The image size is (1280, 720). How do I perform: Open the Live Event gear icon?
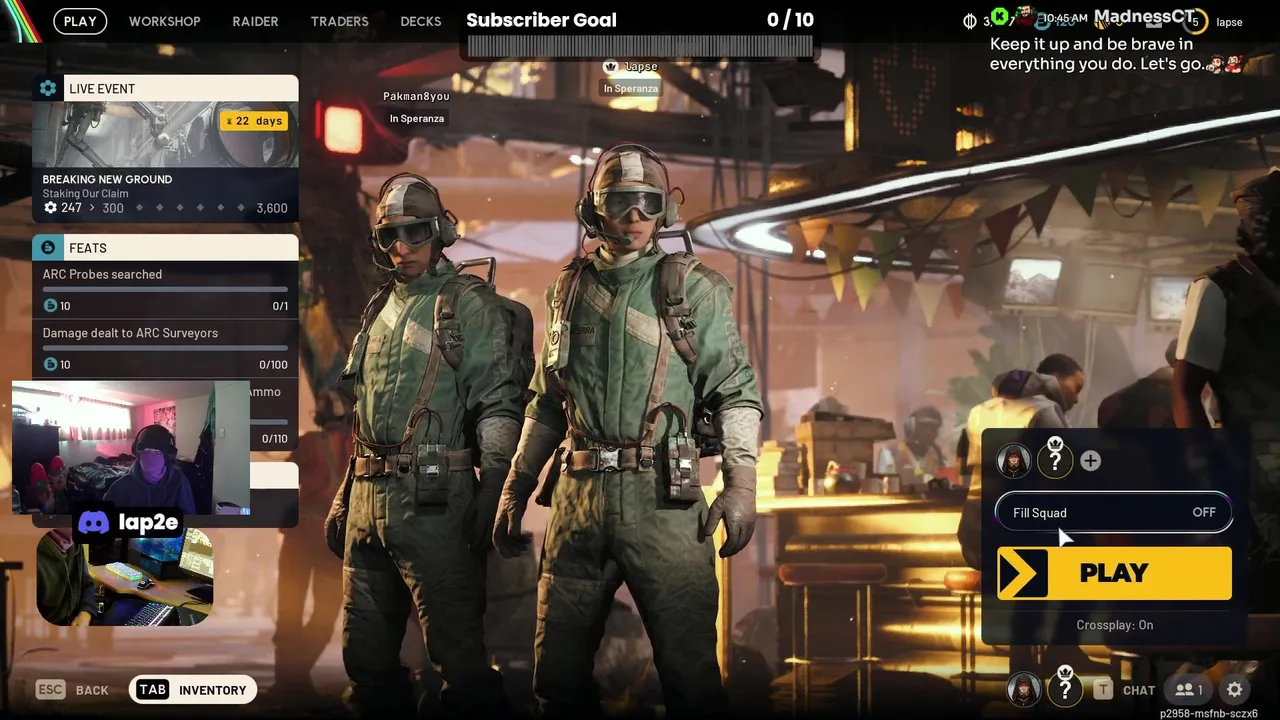point(48,88)
